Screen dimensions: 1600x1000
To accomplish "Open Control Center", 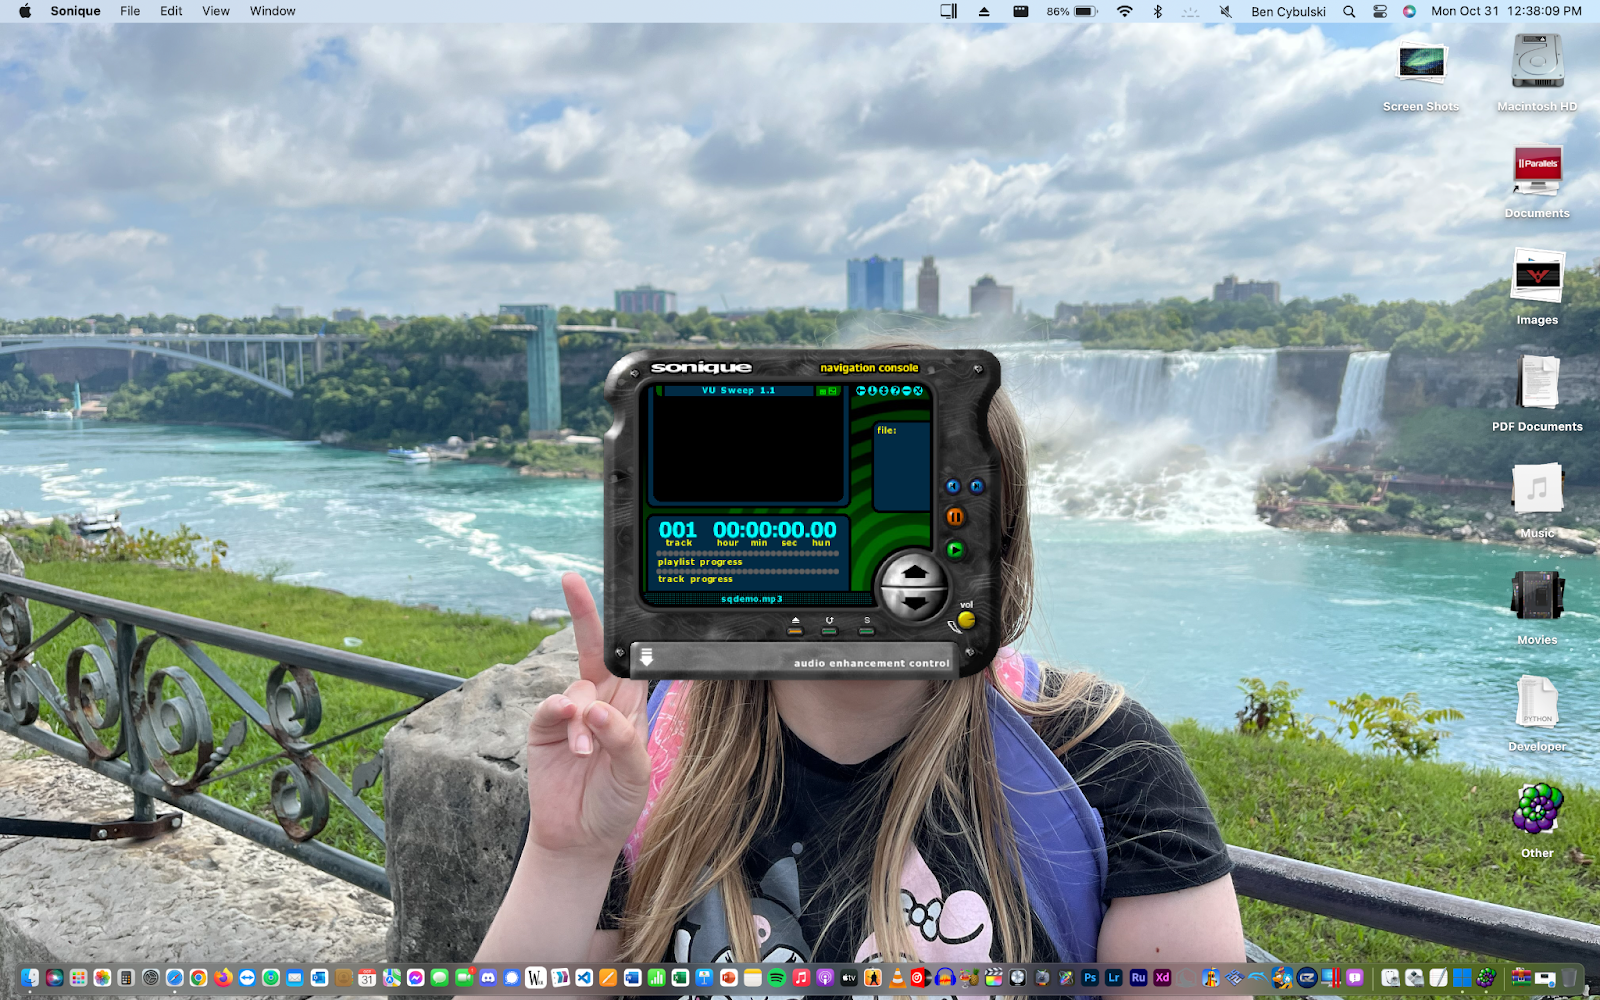I will tap(1380, 11).
